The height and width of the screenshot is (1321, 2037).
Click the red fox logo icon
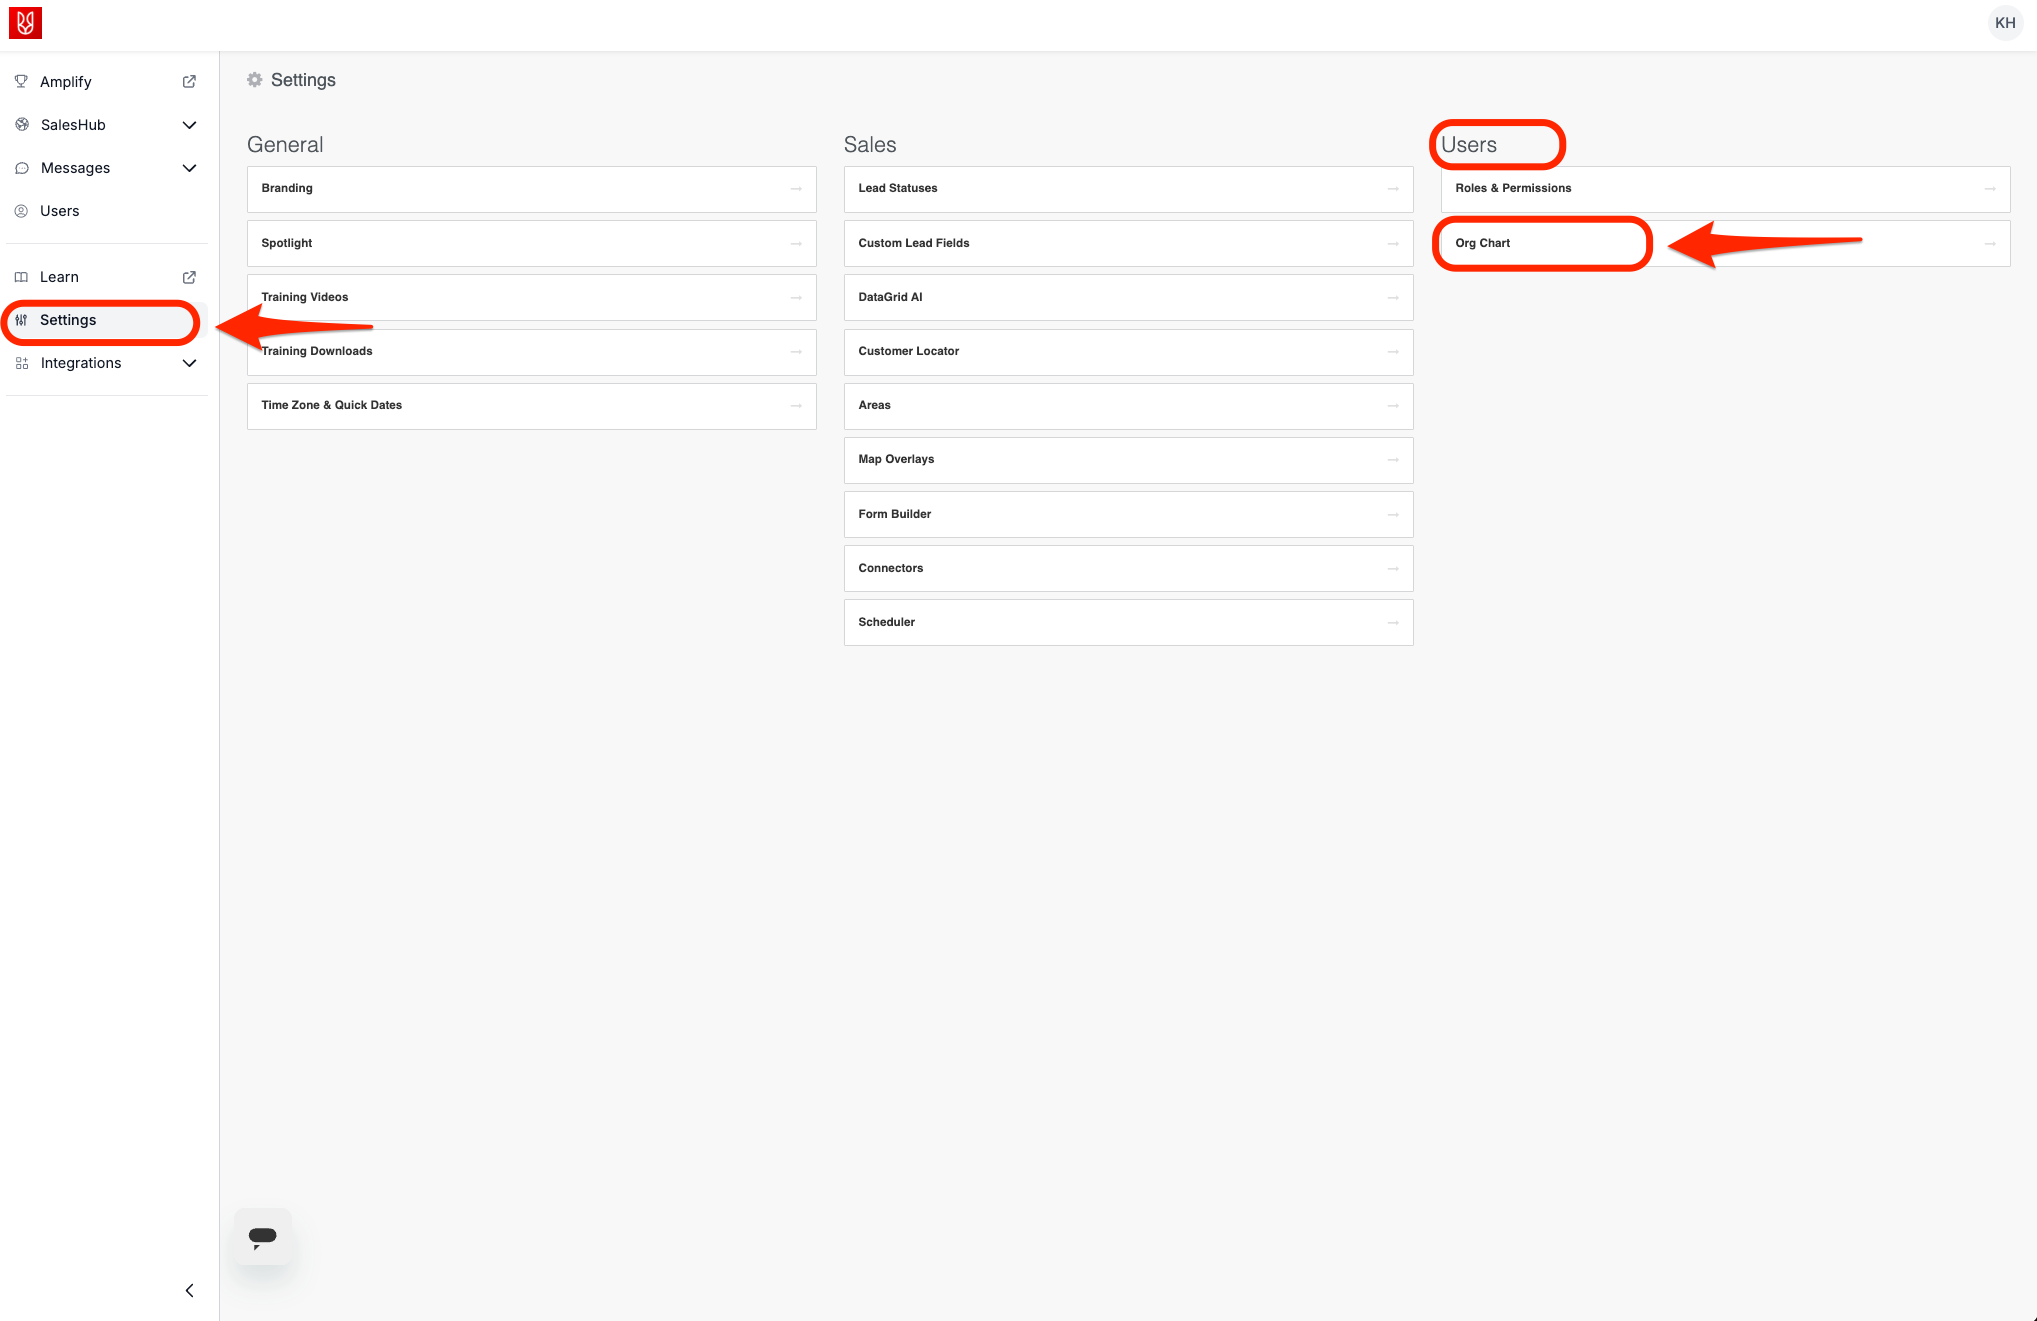click(x=25, y=22)
